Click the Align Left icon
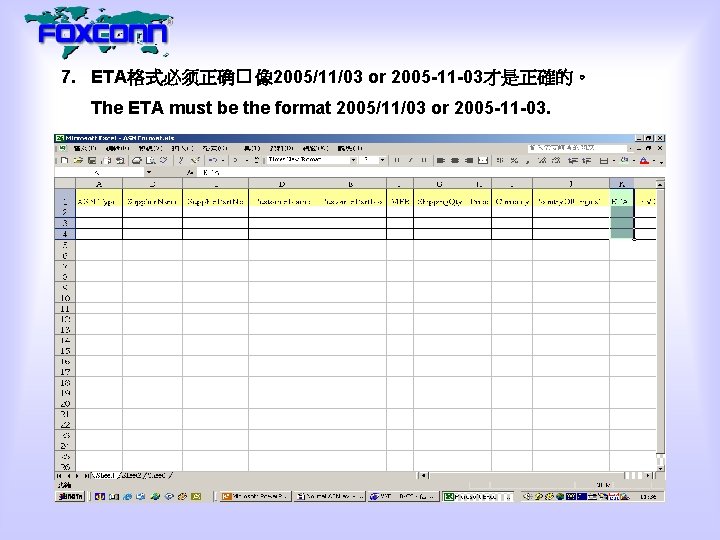 pyautogui.click(x=441, y=160)
